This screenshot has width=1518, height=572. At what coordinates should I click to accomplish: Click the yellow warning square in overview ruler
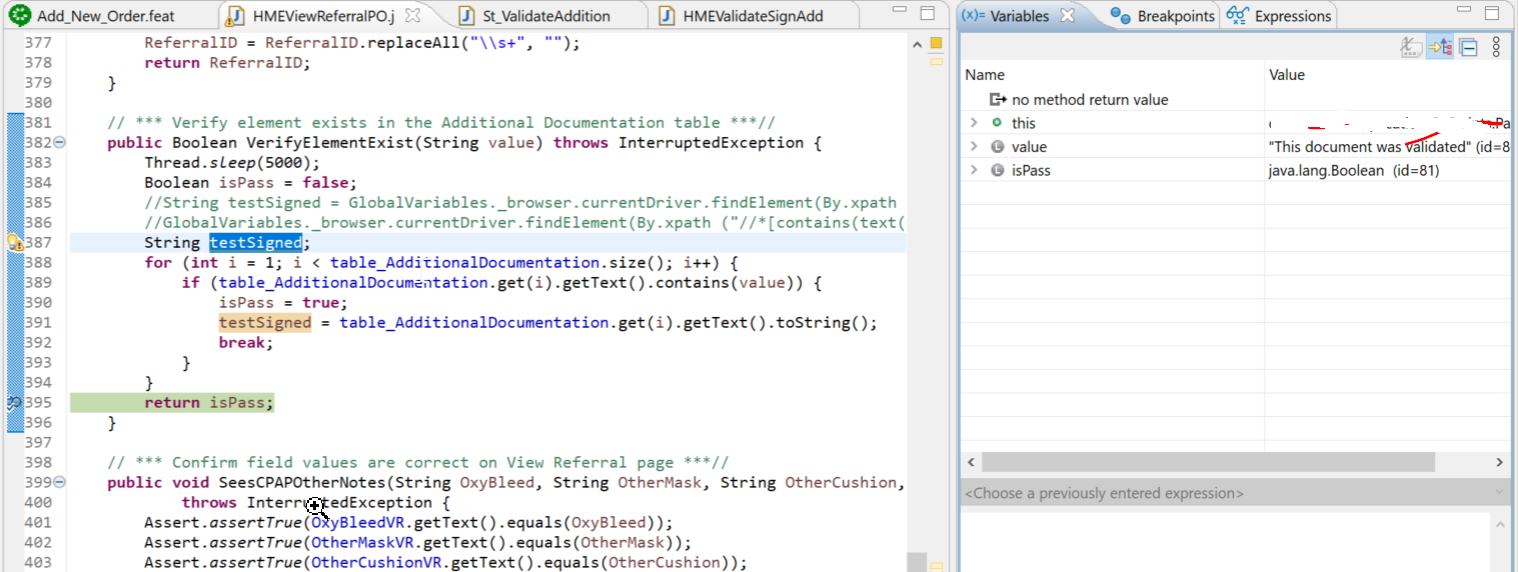click(937, 43)
